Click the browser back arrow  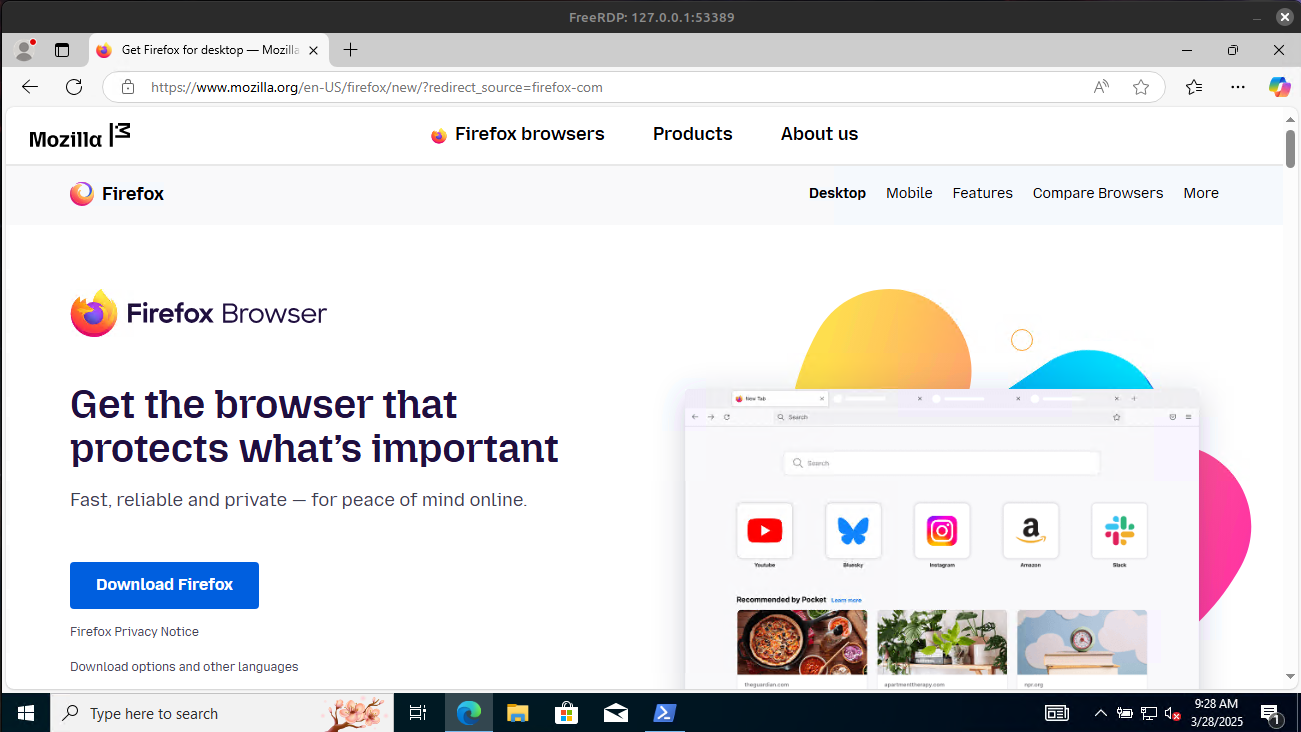point(30,87)
